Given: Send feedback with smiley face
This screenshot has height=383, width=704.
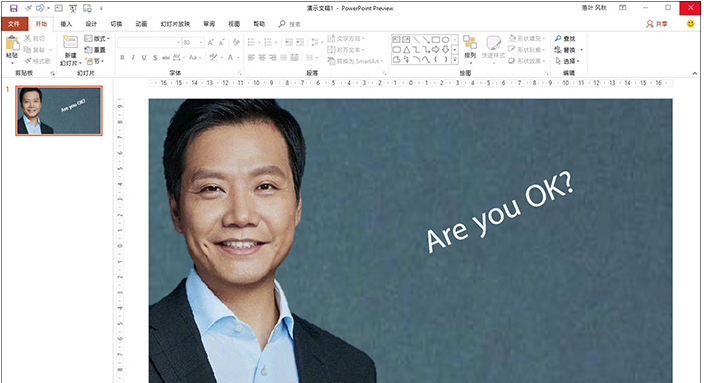Looking at the screenshot, I should point(691,23).
